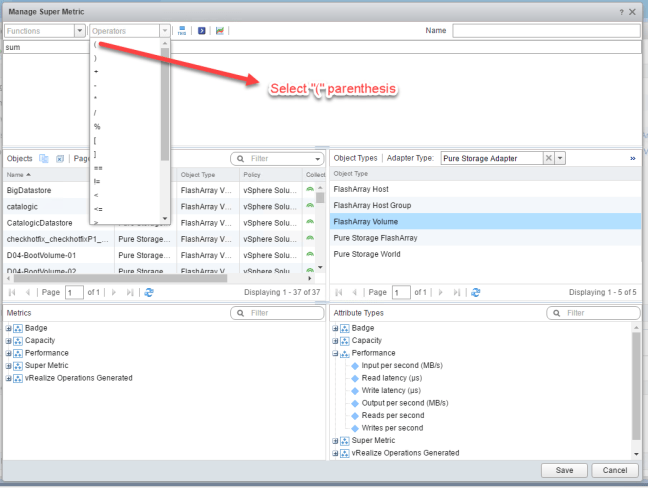Expand Badge node in Attribute Types
This screenshot has width=648, height=488.
[335, 327]
